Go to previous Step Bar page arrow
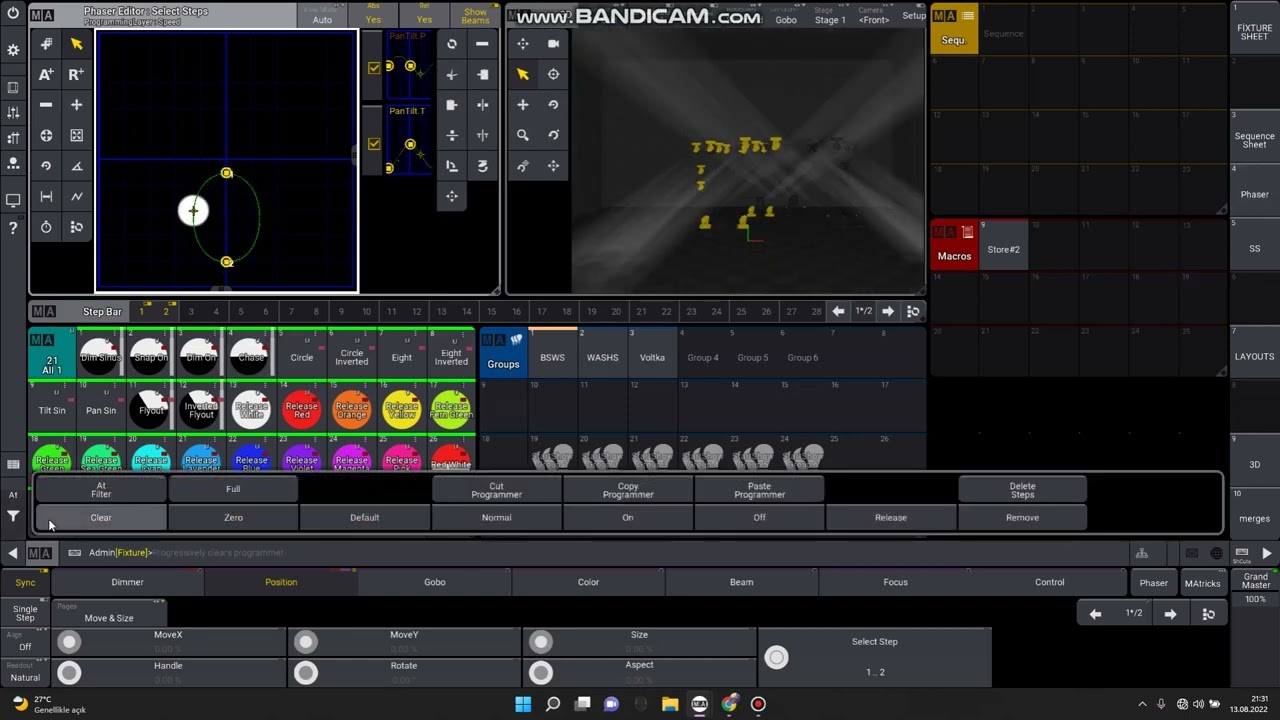The image size is (1280, 720). [838, 311]
